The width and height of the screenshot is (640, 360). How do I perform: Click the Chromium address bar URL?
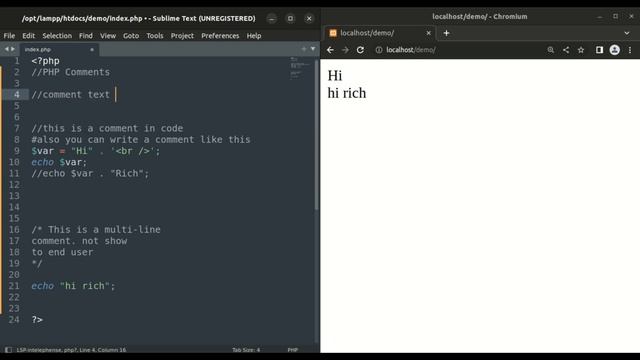pos(411,50)
